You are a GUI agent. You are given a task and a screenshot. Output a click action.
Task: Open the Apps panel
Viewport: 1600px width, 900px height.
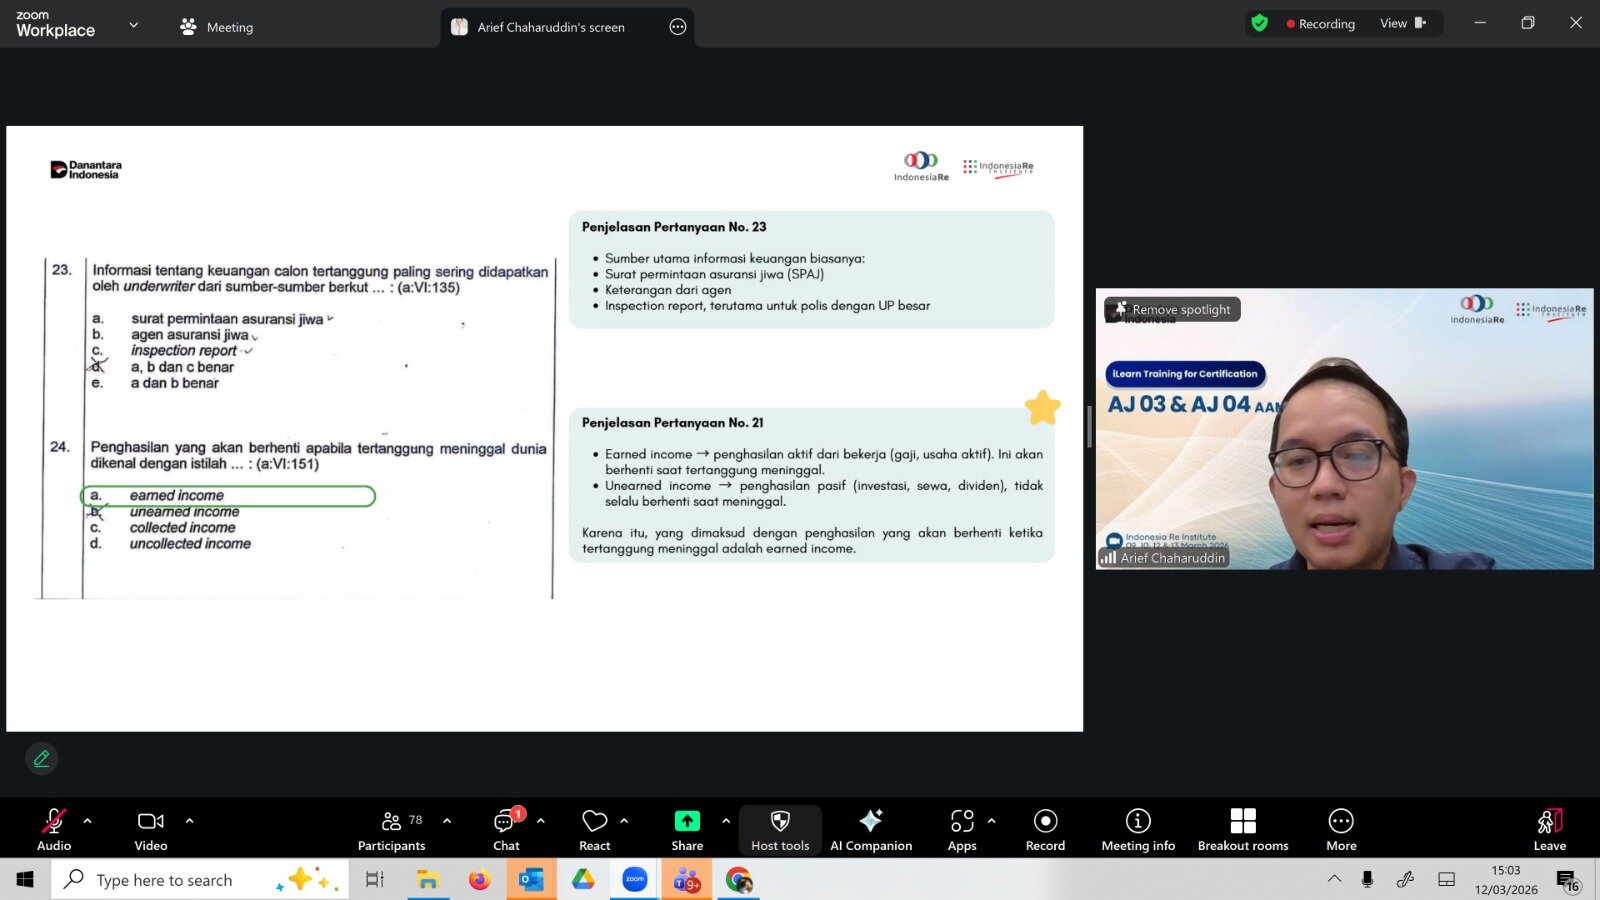click(961, 829)
